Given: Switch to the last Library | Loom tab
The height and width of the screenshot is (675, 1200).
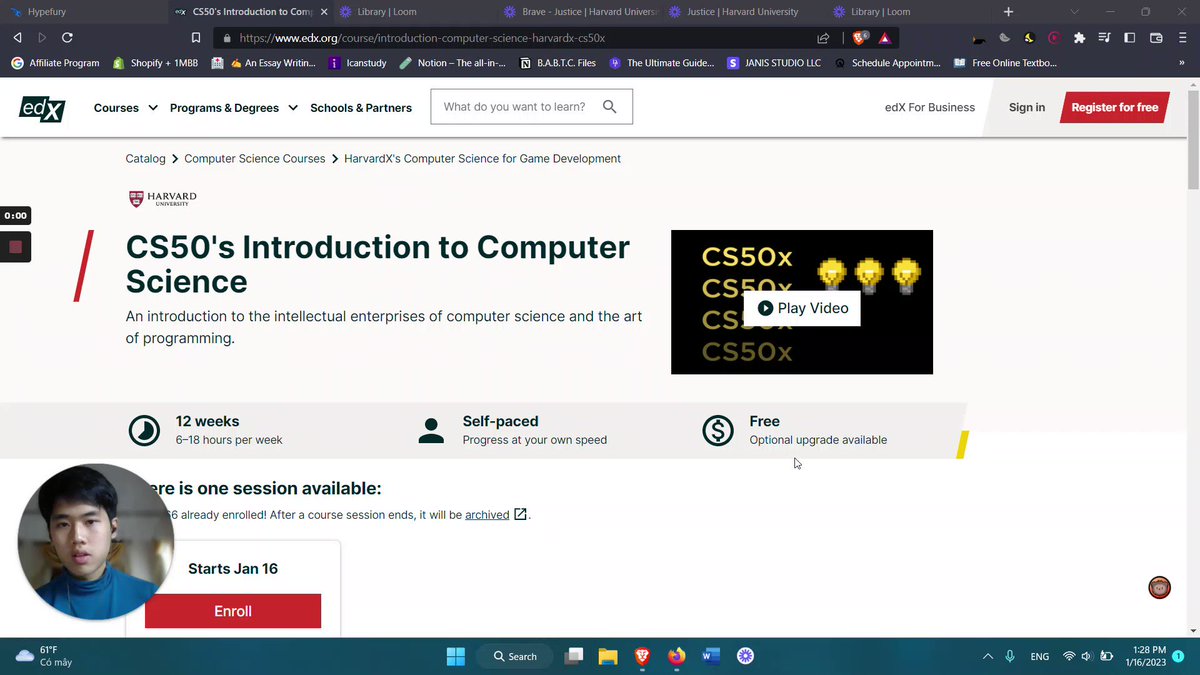Looking at the screenshot, I should [x=908, y=12].
